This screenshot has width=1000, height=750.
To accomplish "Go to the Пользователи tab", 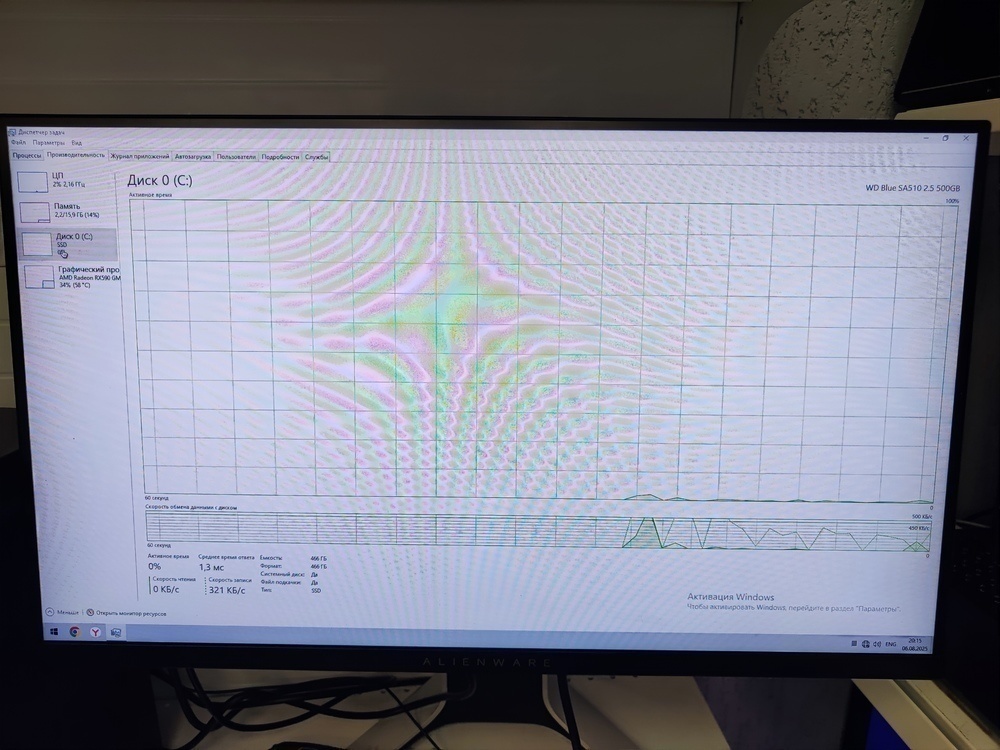I will (236, 157).
